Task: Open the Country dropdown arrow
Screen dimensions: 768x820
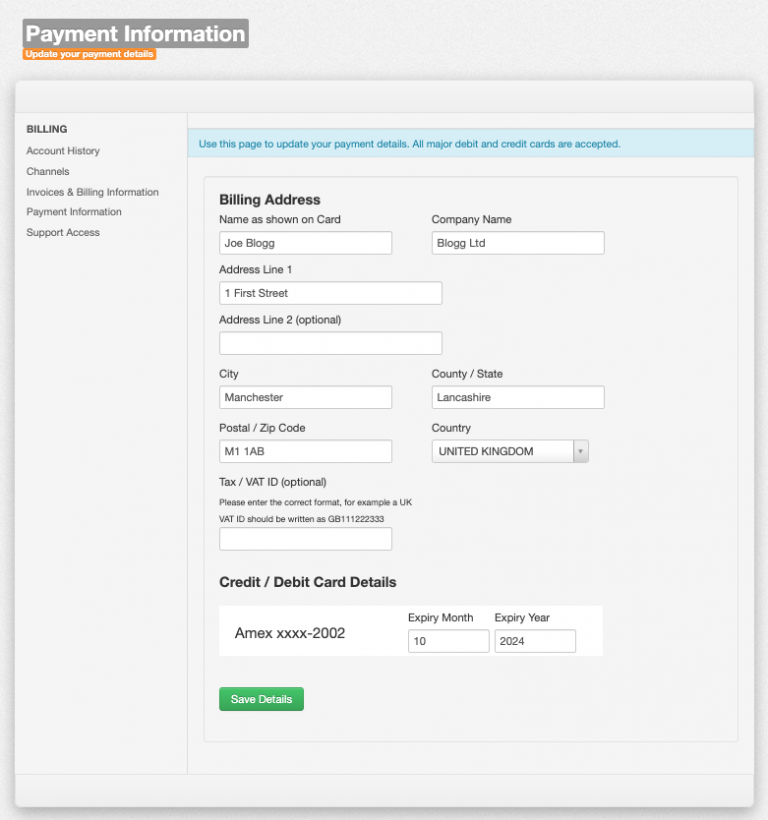Action: coord(580,451)
